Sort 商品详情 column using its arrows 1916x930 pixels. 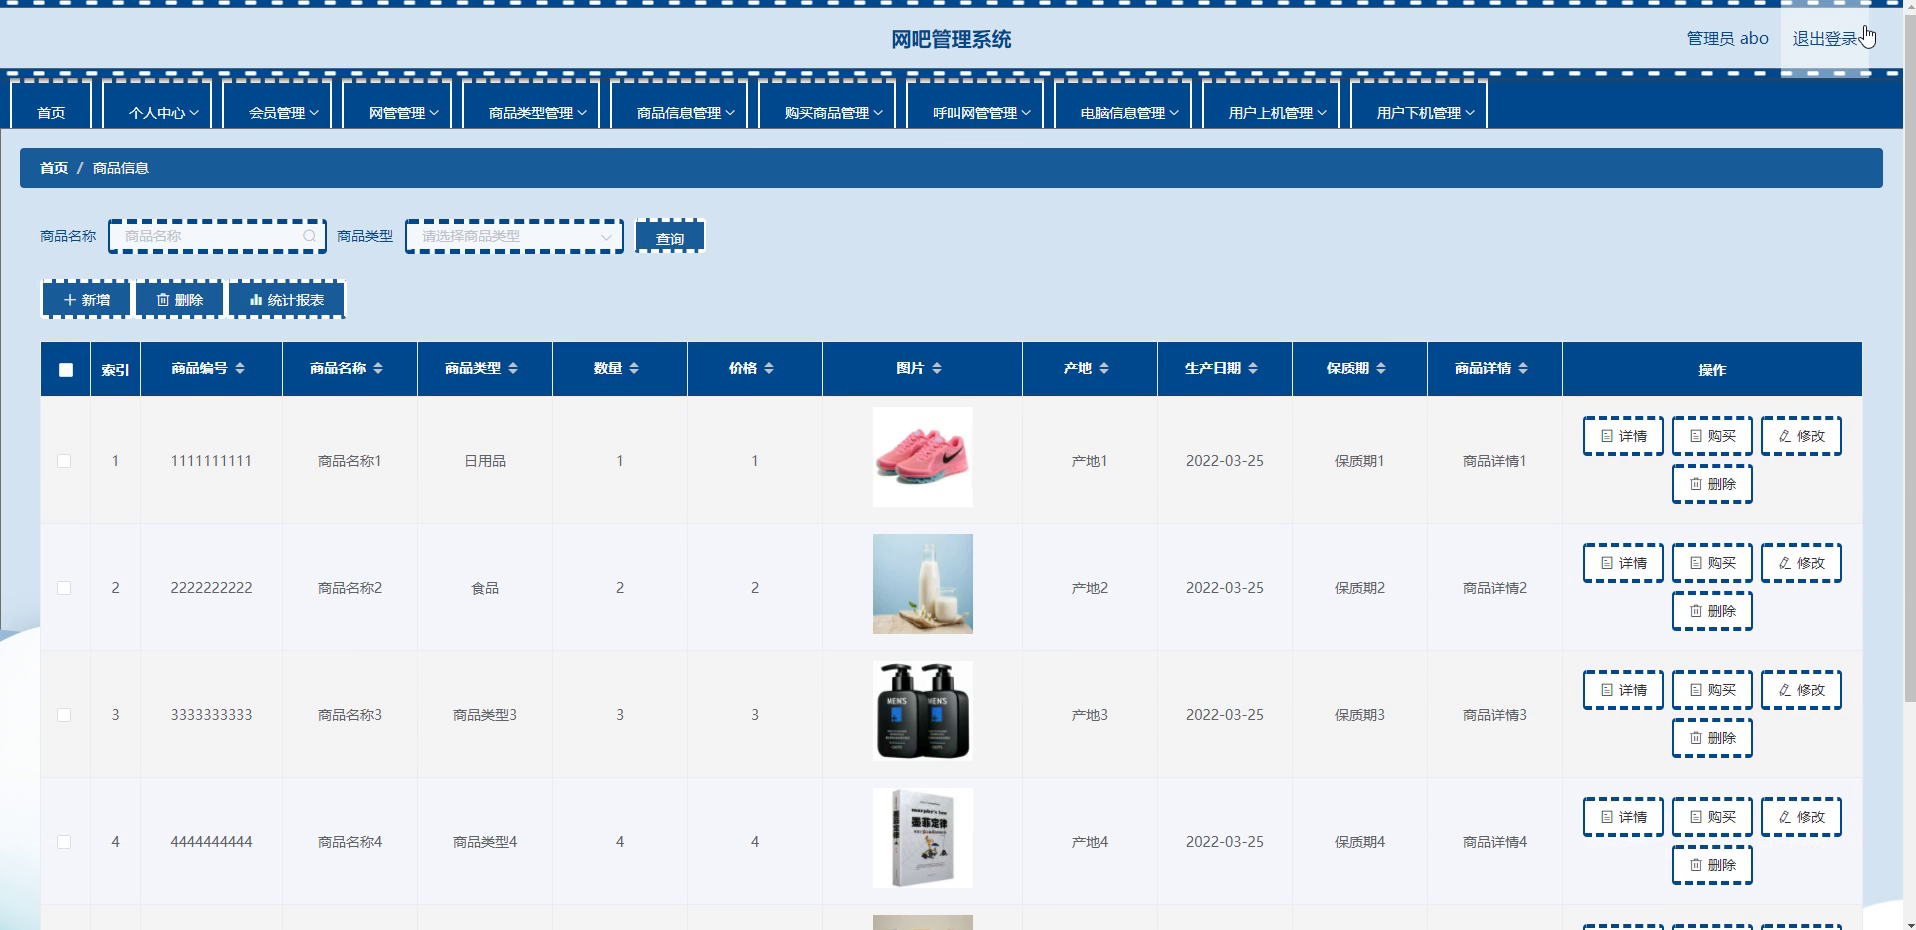(x=1523, y=369)
